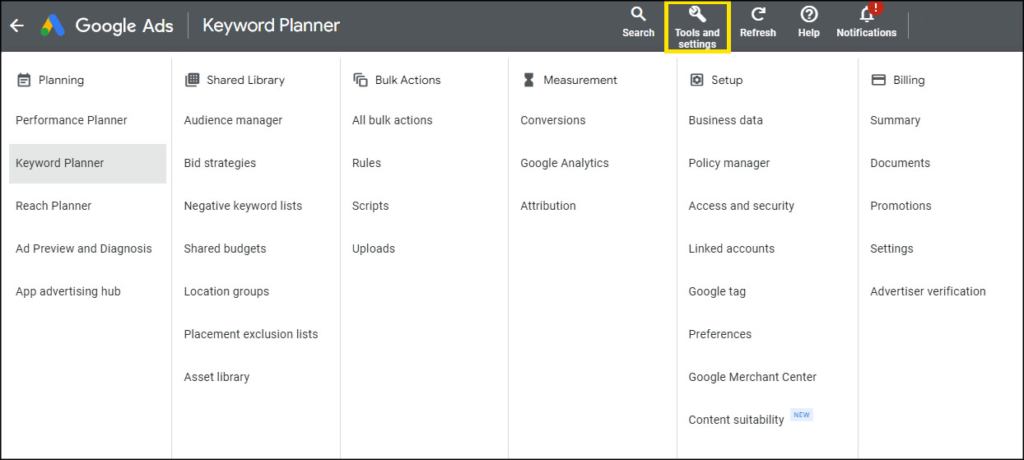Click the Billing card icon
1024x460 pixels.
tap(879, 80)
